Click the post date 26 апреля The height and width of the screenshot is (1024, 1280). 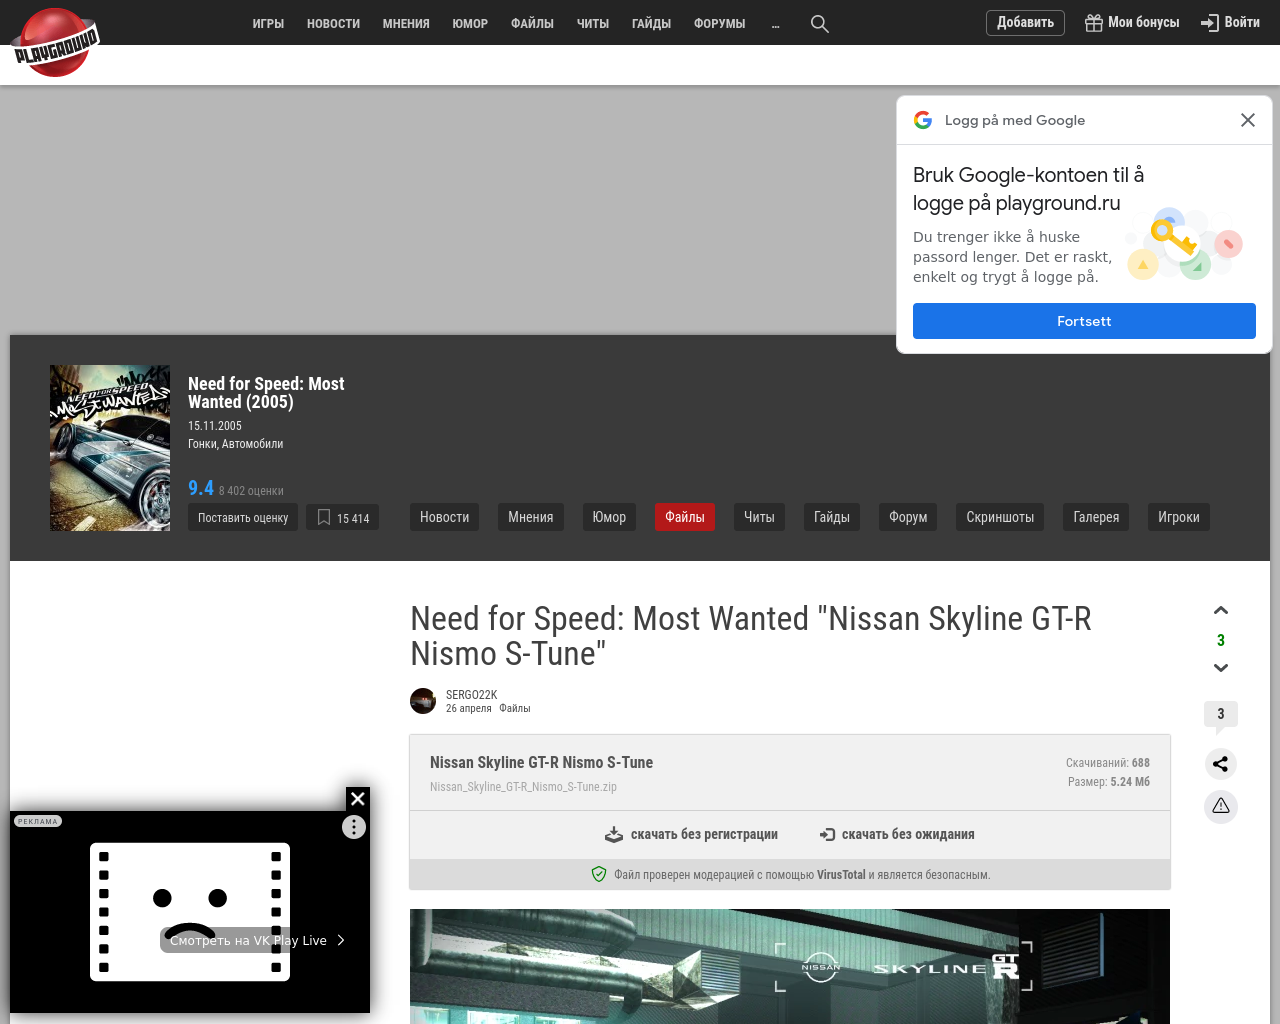[x=469, y=708]
